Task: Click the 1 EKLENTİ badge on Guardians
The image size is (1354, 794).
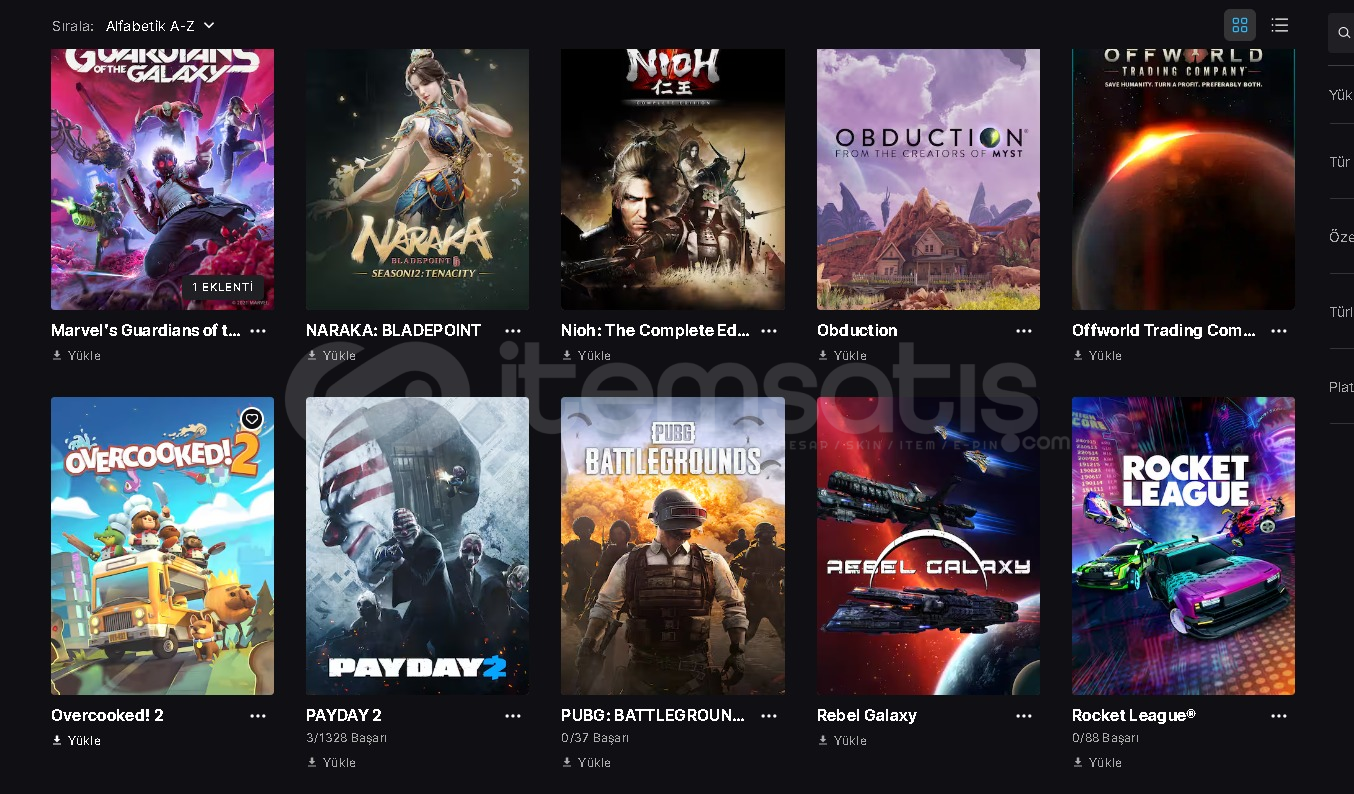Action: [223, 287]
